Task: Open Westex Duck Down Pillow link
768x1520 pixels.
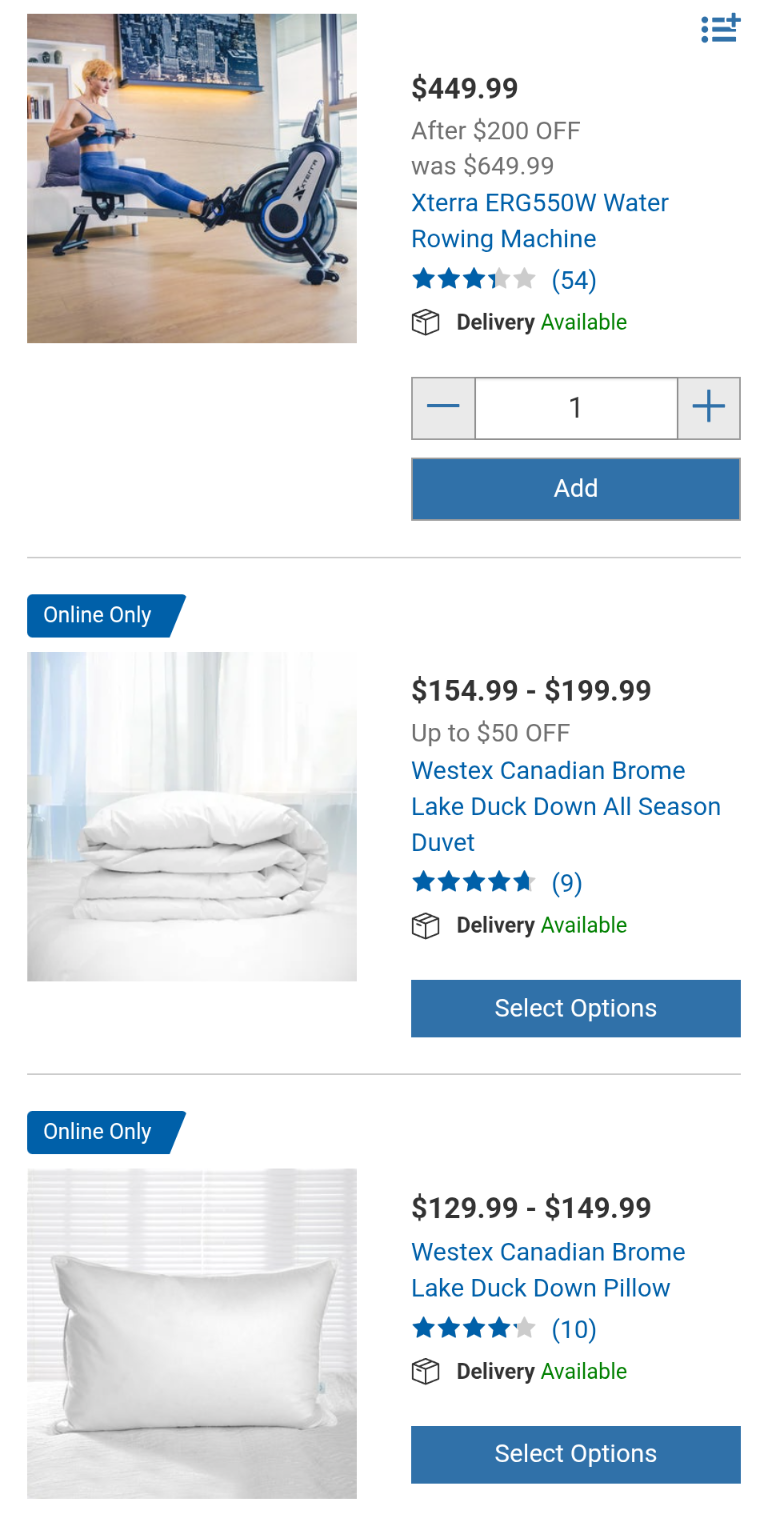Action: [547, 1270]
